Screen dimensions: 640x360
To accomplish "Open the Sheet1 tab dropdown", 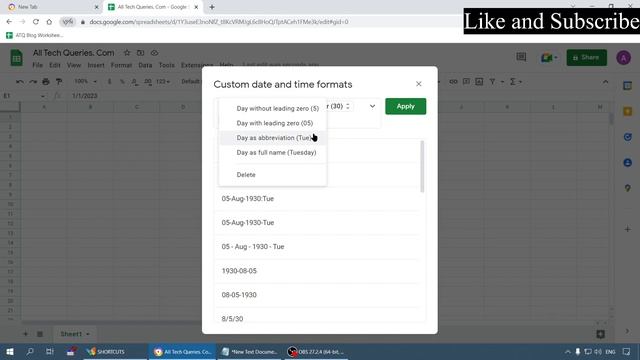I will tap(87, 334).
